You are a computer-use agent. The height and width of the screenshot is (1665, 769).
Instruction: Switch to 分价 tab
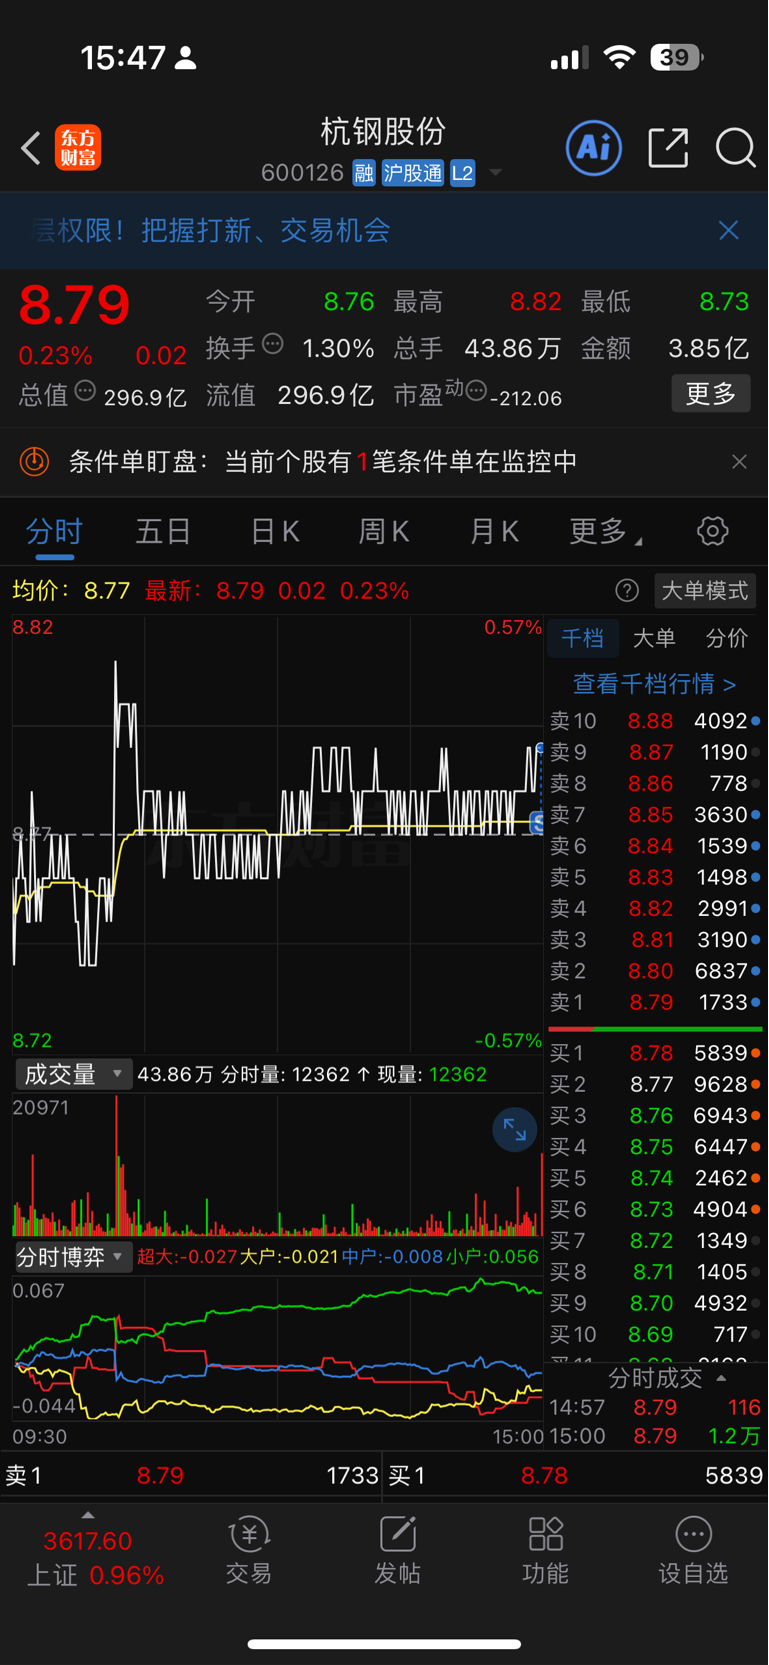(726, 638)
